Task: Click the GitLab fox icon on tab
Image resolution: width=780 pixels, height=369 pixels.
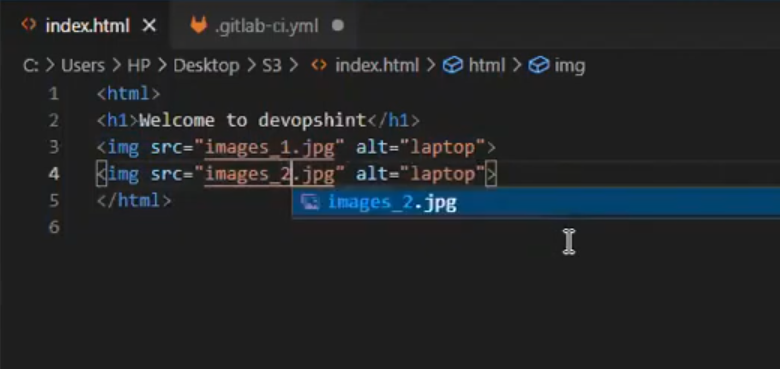Action: (198, 25)
